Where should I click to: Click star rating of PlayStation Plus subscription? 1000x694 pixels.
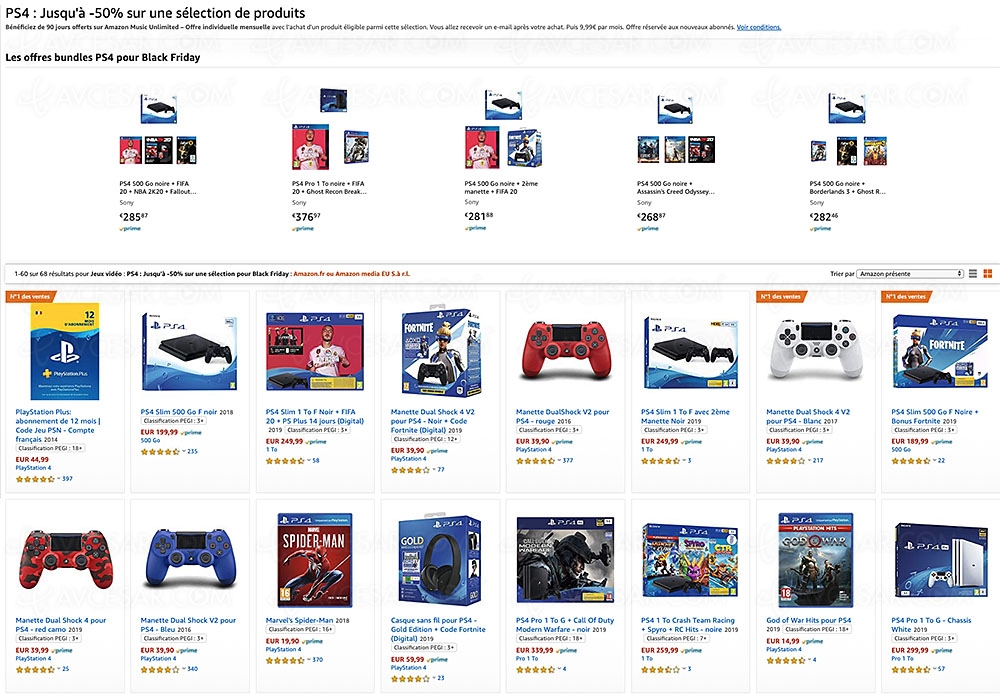[x=34, y=479]
